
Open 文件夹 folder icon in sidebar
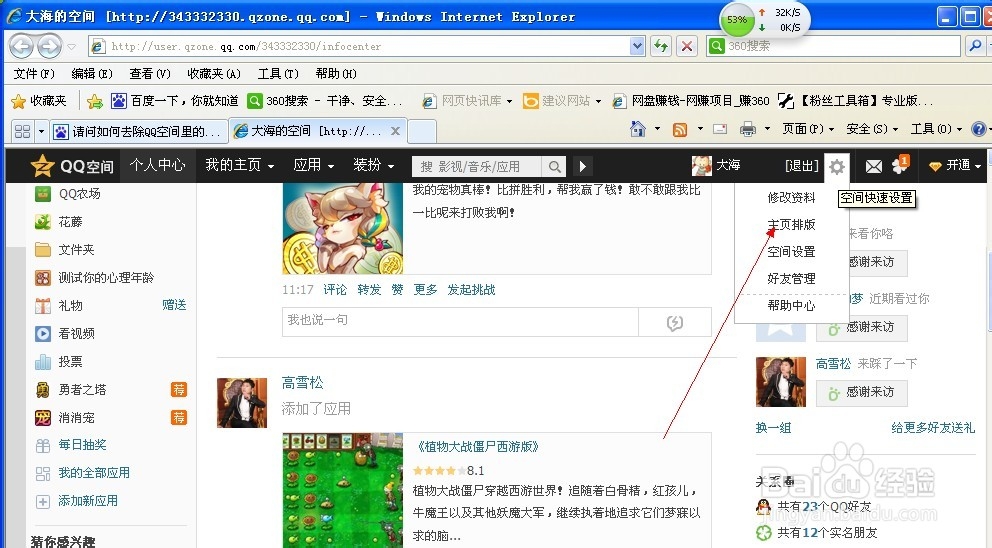pos(42,249)
